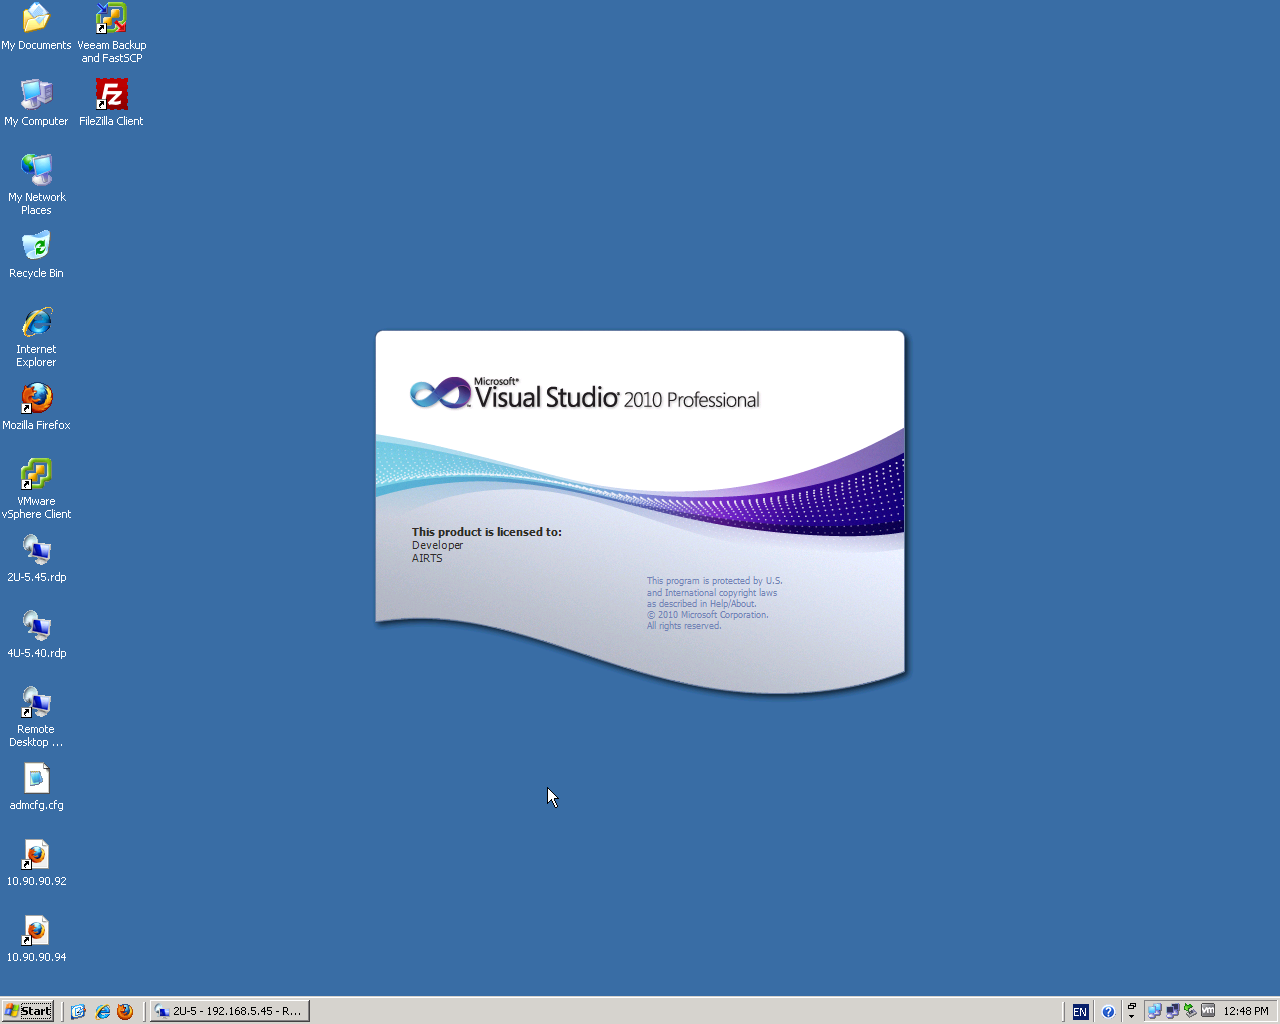
Task: Switch to the 2U-5 remote desktop taskbar button
Action: (229, 1011)
